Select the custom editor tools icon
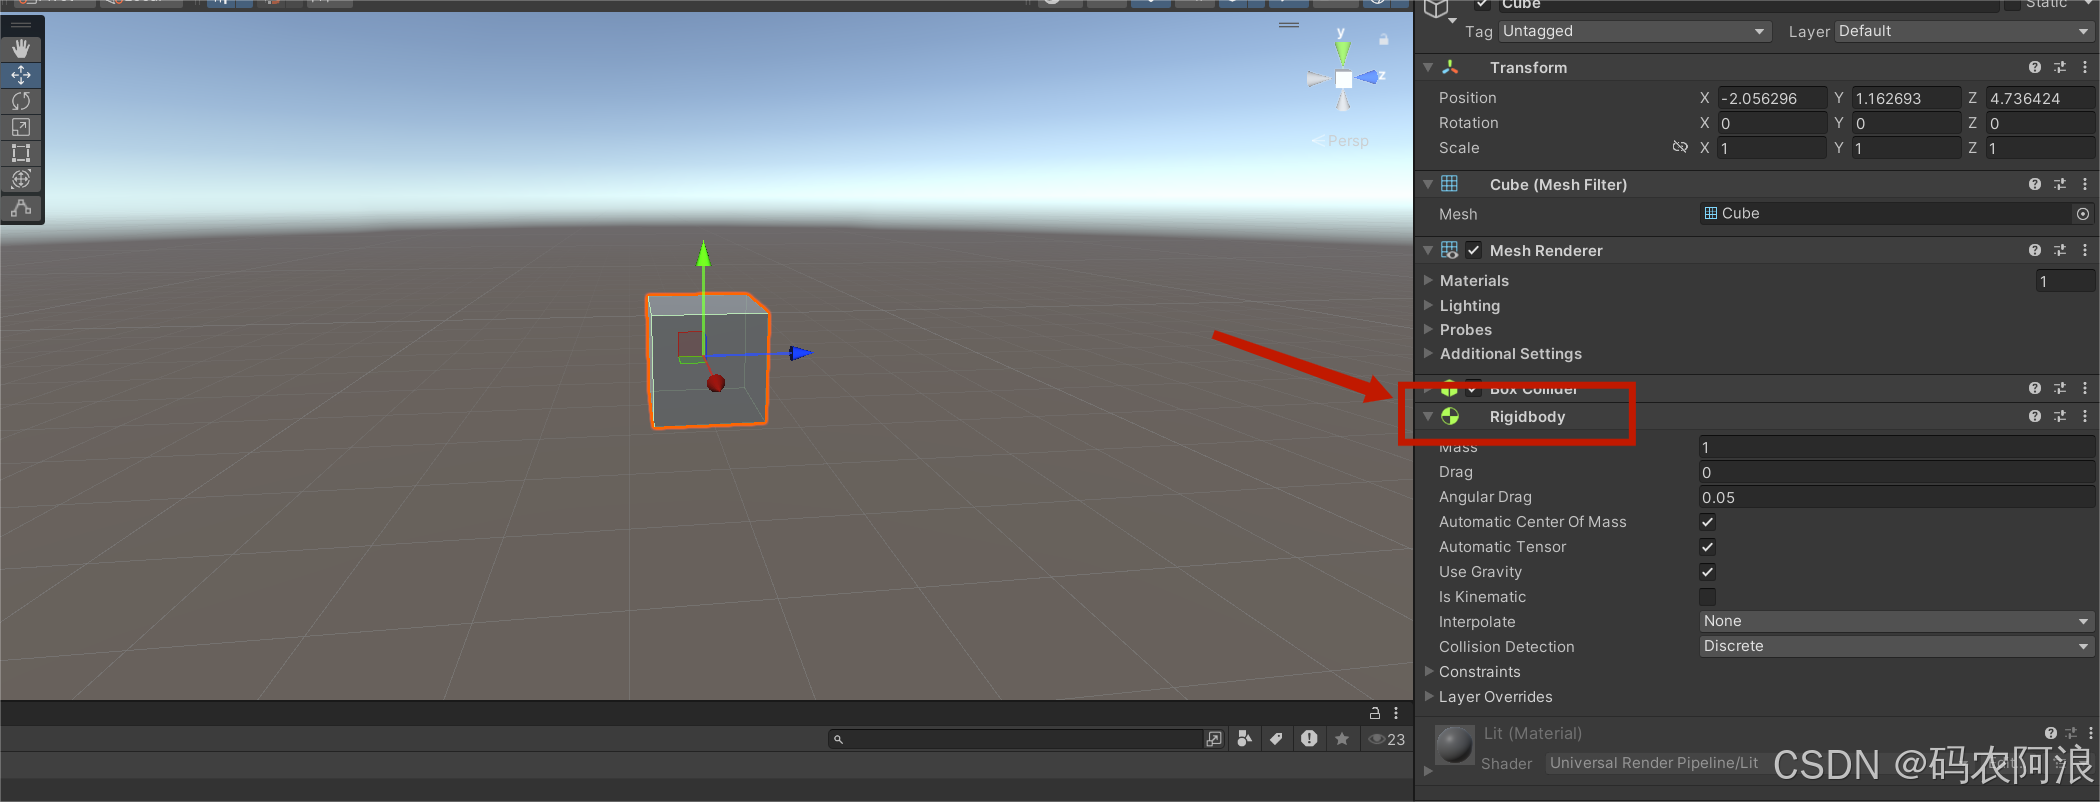 (21, 208)
